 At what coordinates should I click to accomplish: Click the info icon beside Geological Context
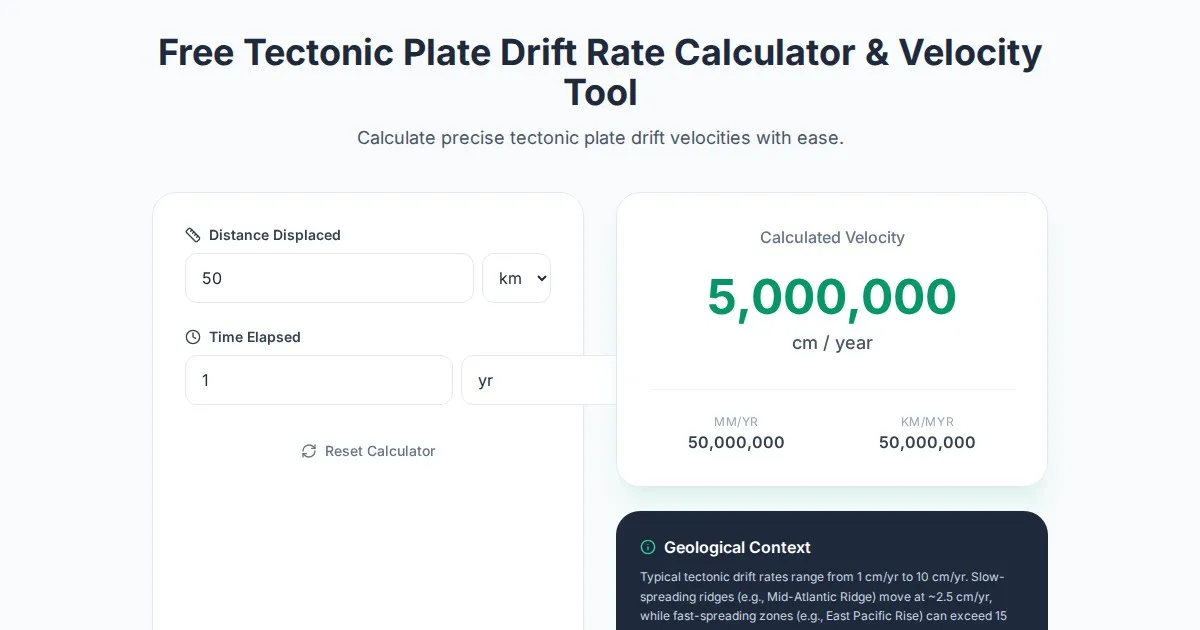(647, 547)
